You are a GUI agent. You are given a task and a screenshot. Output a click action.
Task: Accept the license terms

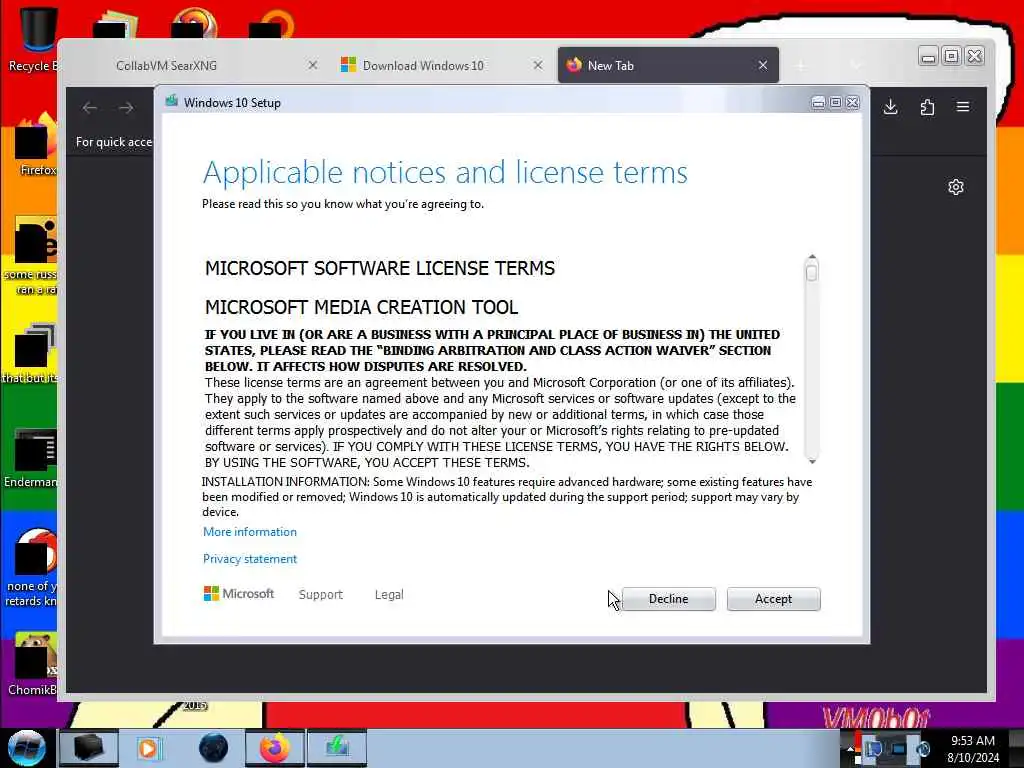click(x=773, y=599)
